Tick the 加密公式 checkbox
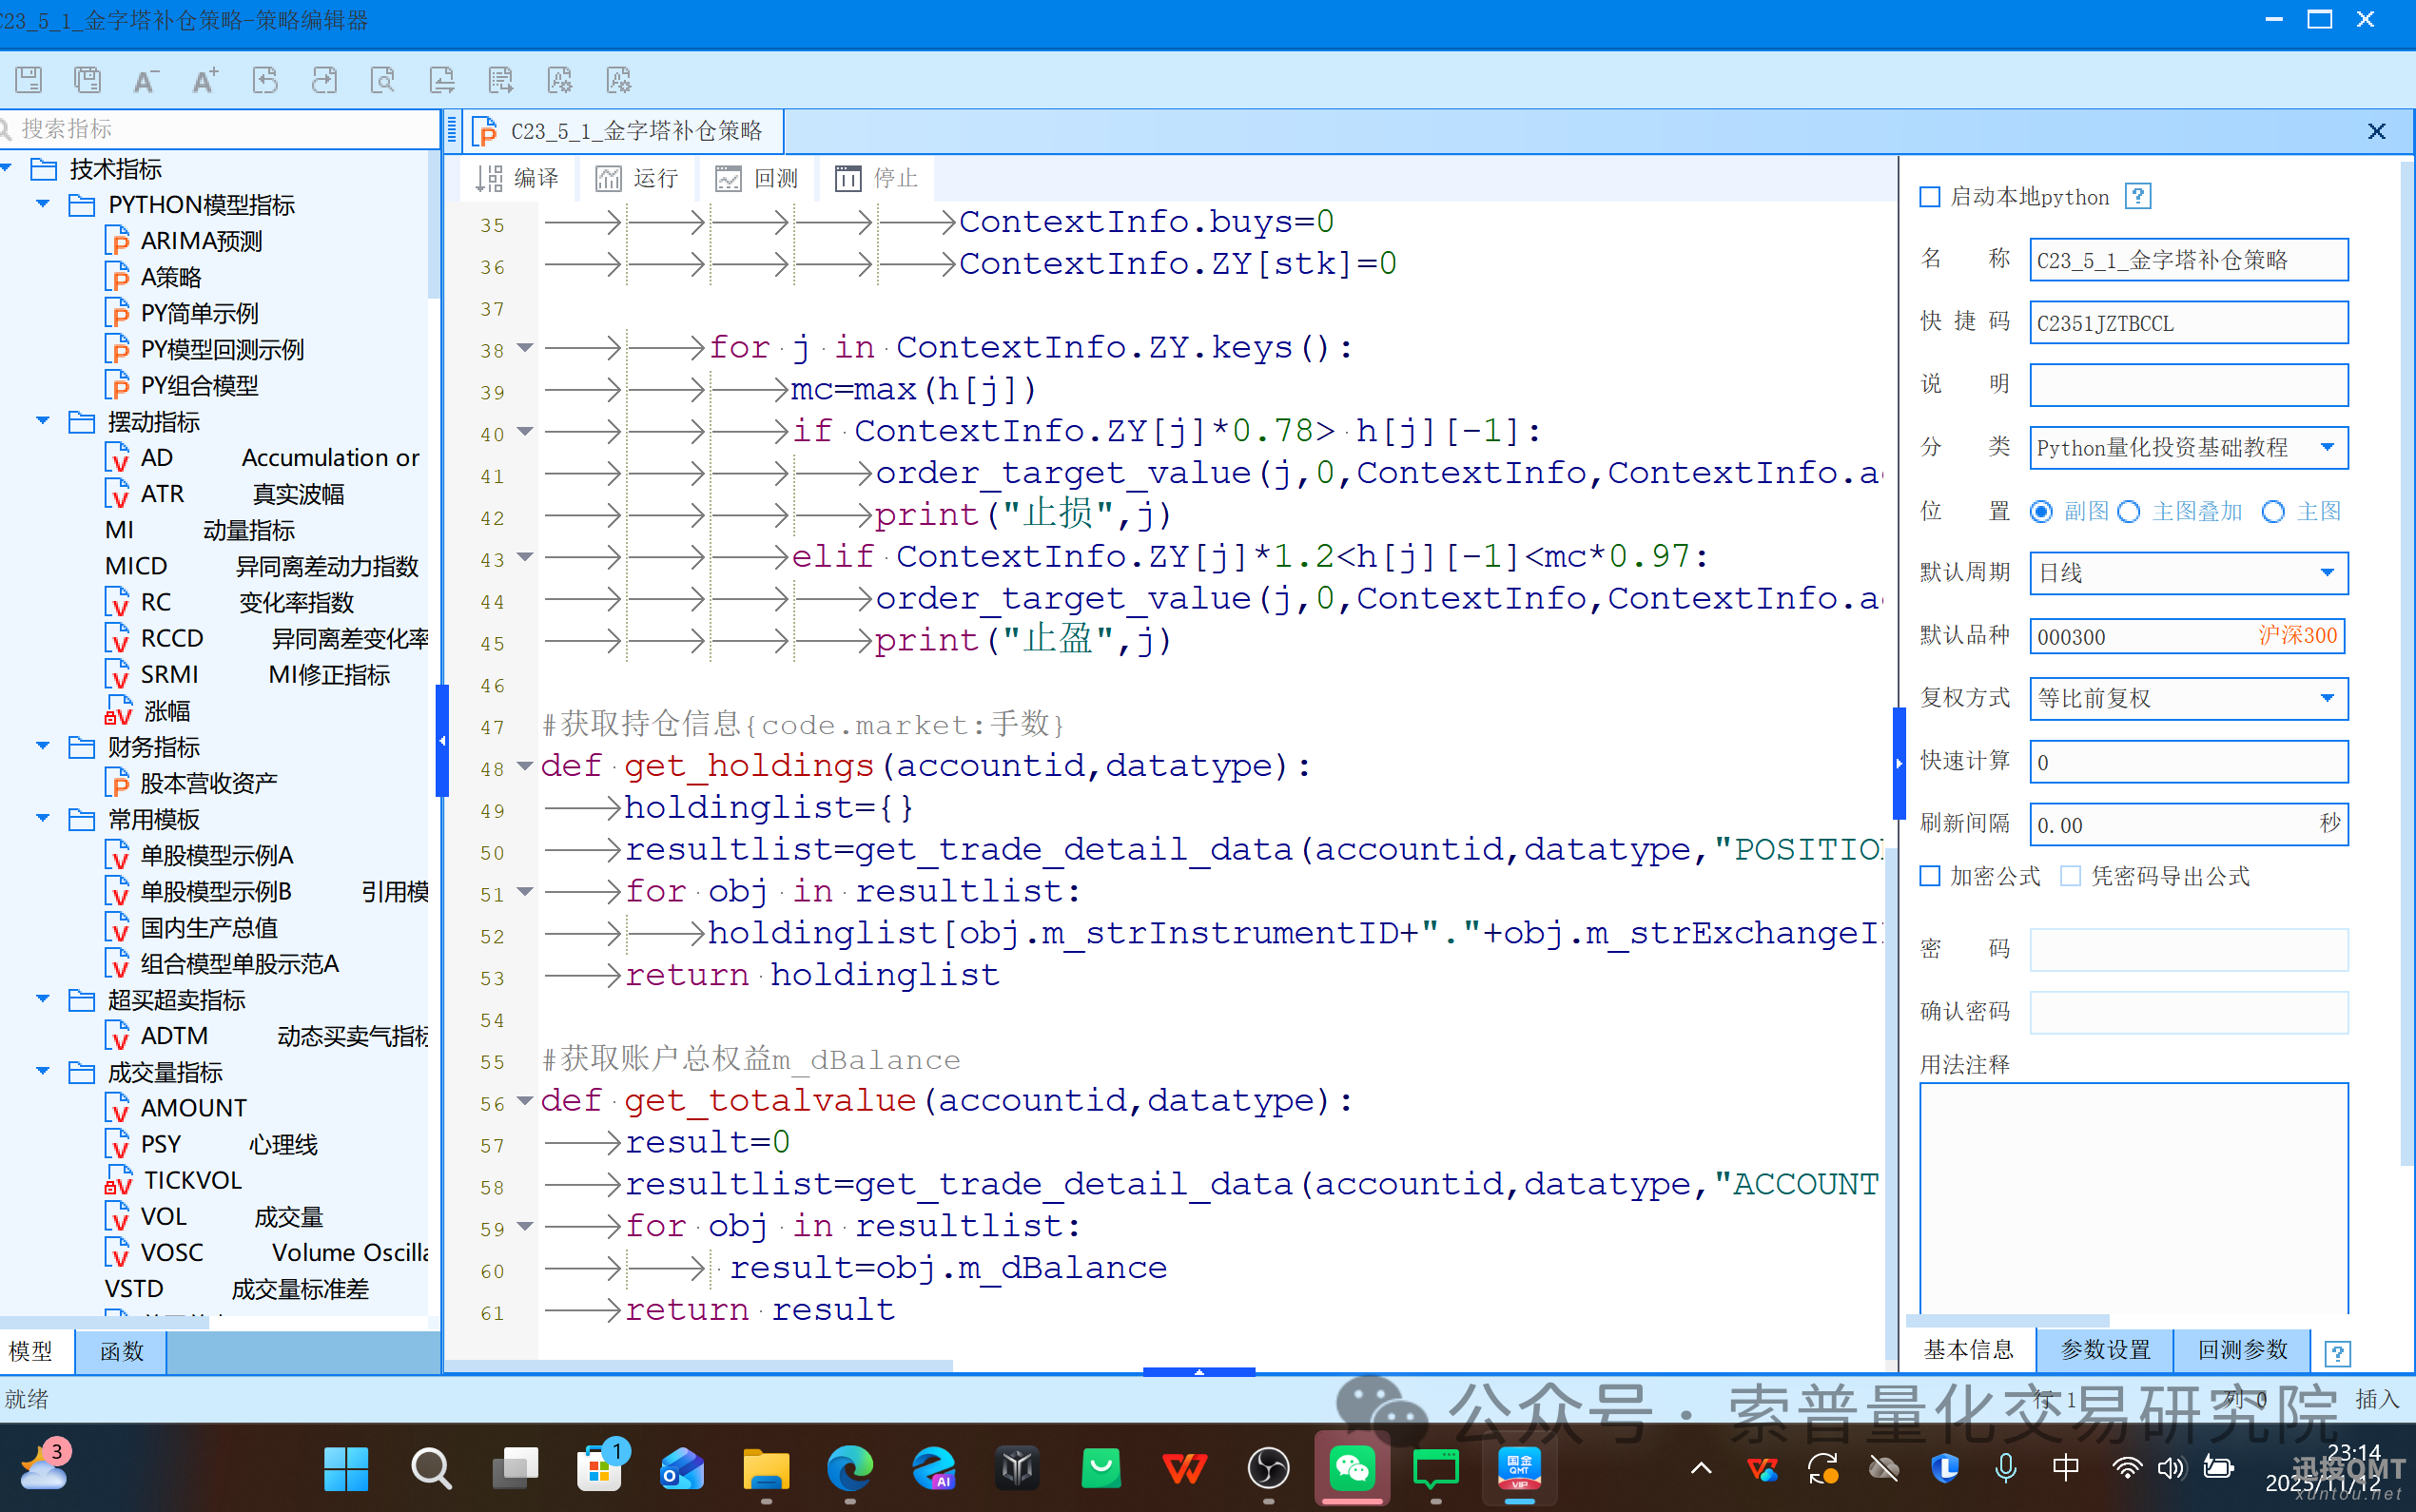The image size is (2416, 1512). click(1930, 876)
